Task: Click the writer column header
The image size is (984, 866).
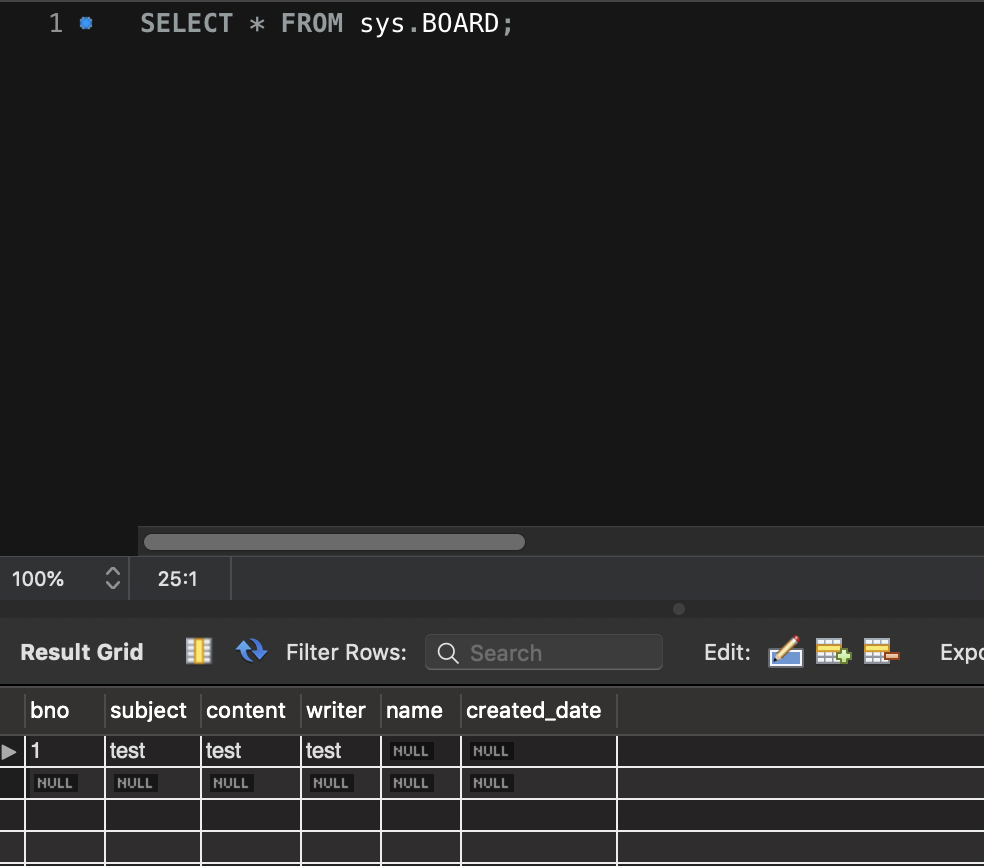Action: (x=341, y=710)
